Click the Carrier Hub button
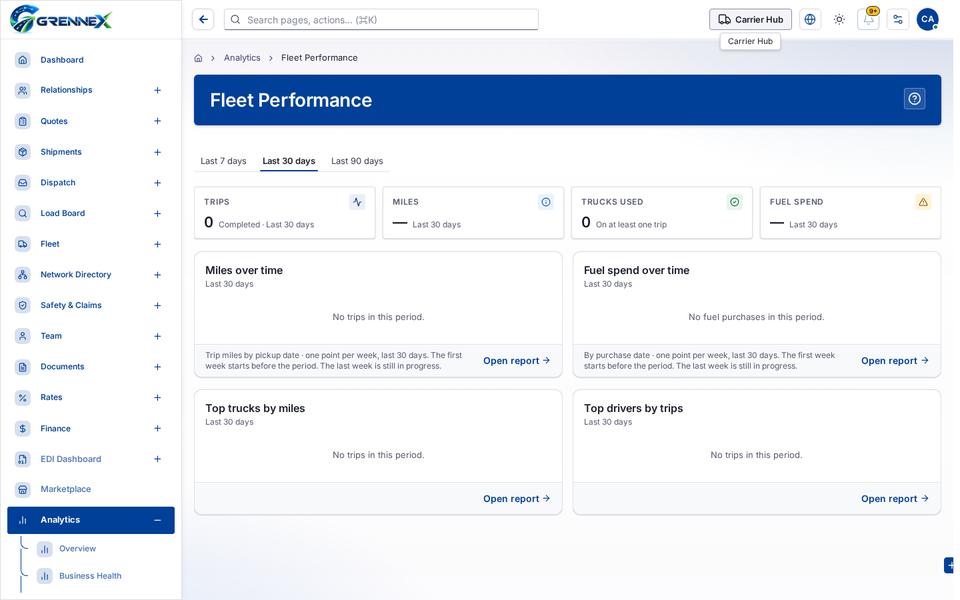The height and width of the screenshot is (600, 960). point(750,19)
